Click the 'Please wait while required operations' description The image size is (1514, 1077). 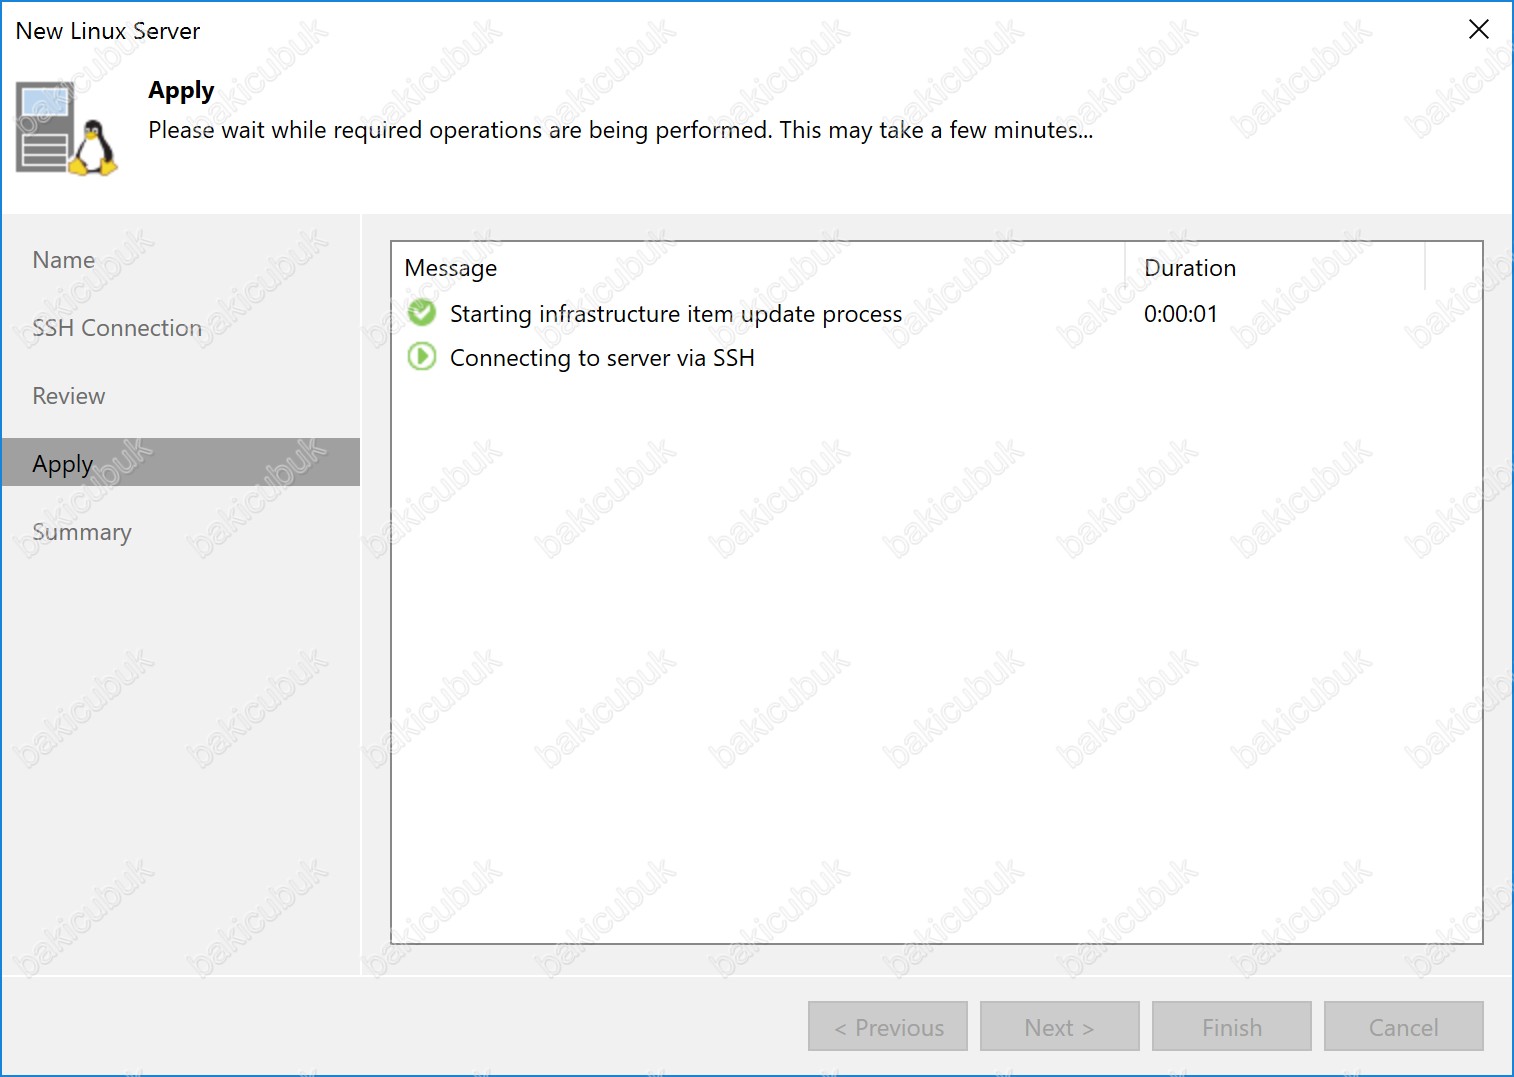coord(621,130)
